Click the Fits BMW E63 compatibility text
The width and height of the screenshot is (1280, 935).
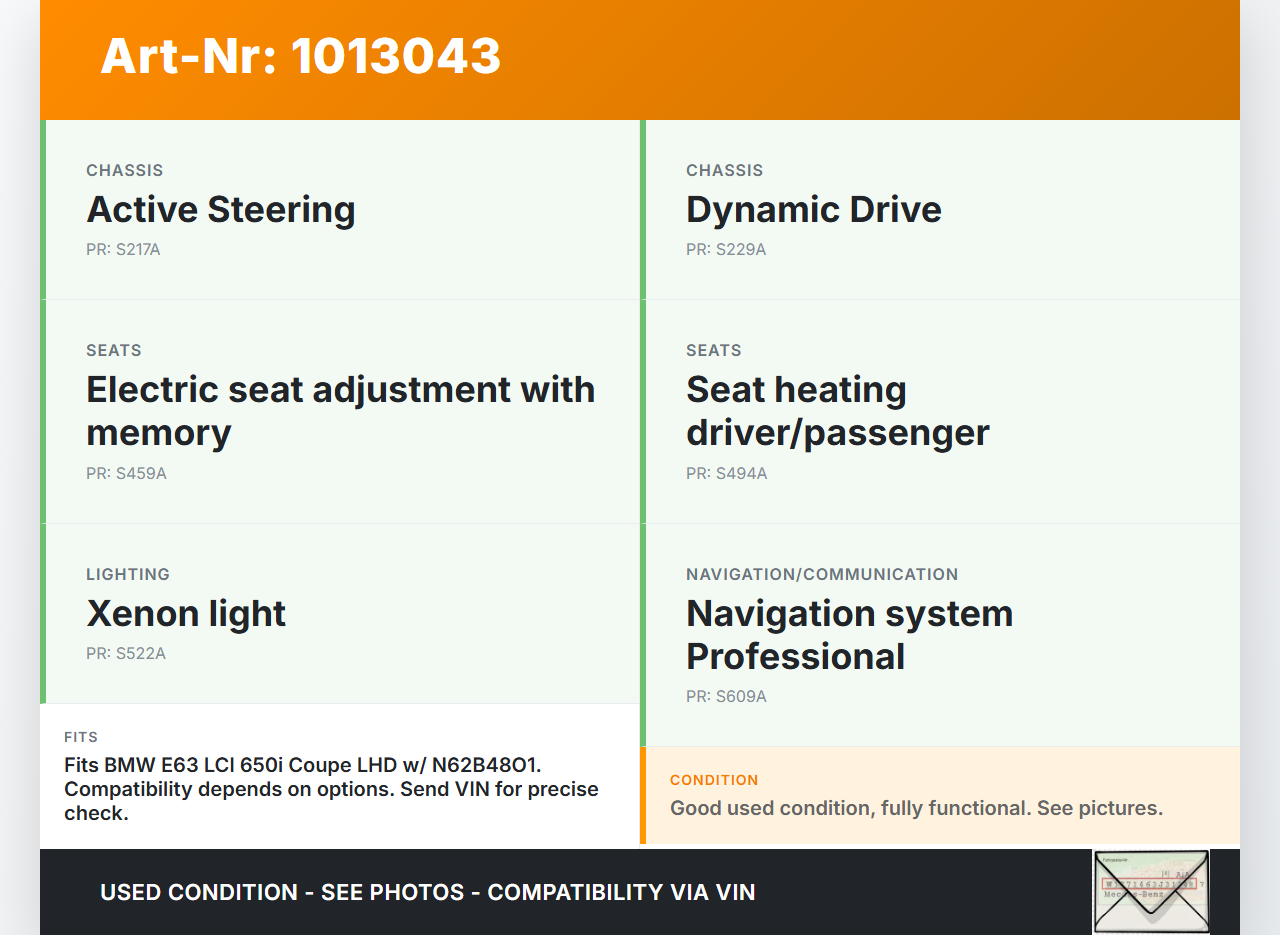pyautogui.click(x=331, y=789)
